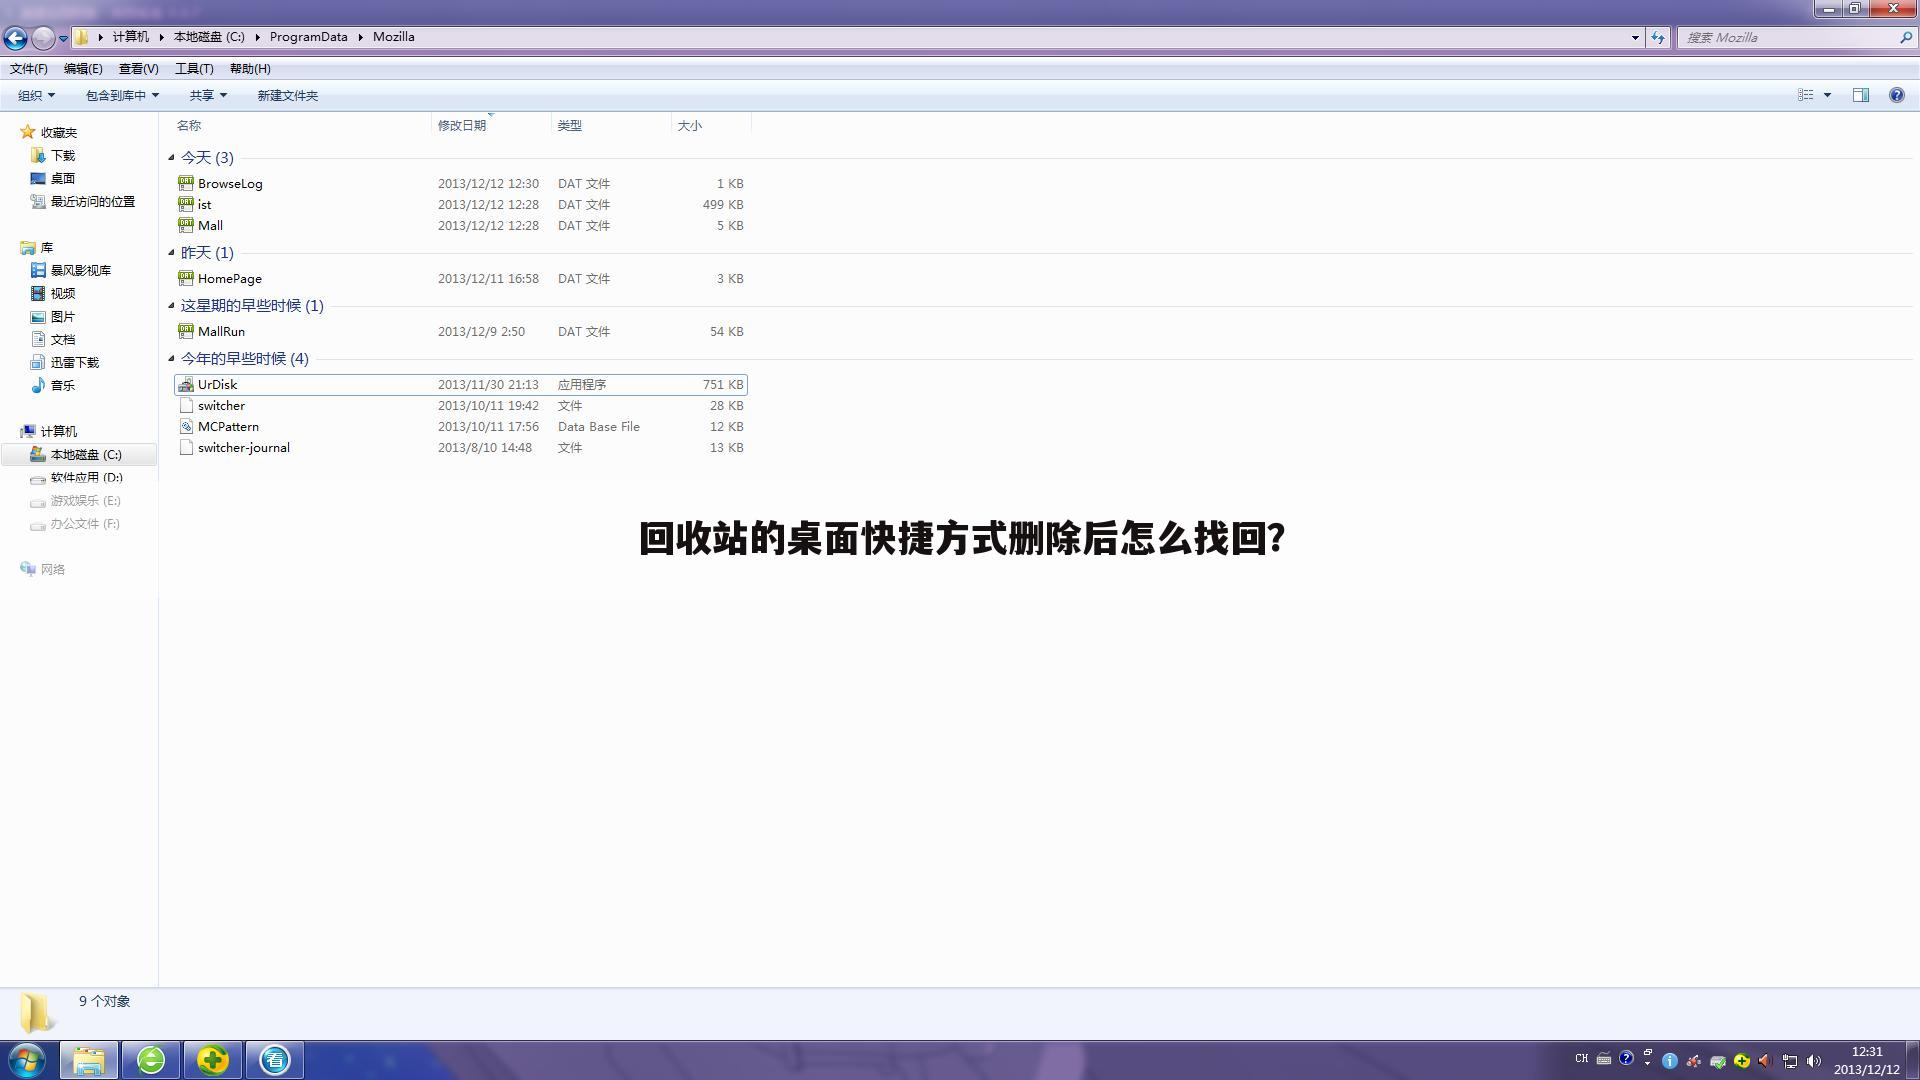
Task: Open the 组织 dropdown
Action: click(36, 95)
